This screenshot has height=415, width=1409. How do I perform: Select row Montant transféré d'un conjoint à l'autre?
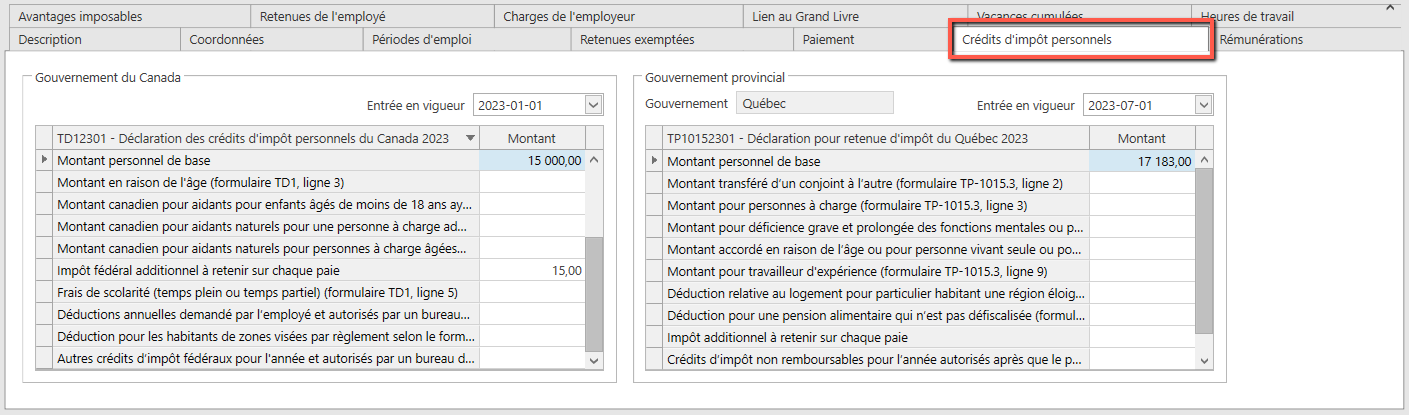click(x=876, y=182)
